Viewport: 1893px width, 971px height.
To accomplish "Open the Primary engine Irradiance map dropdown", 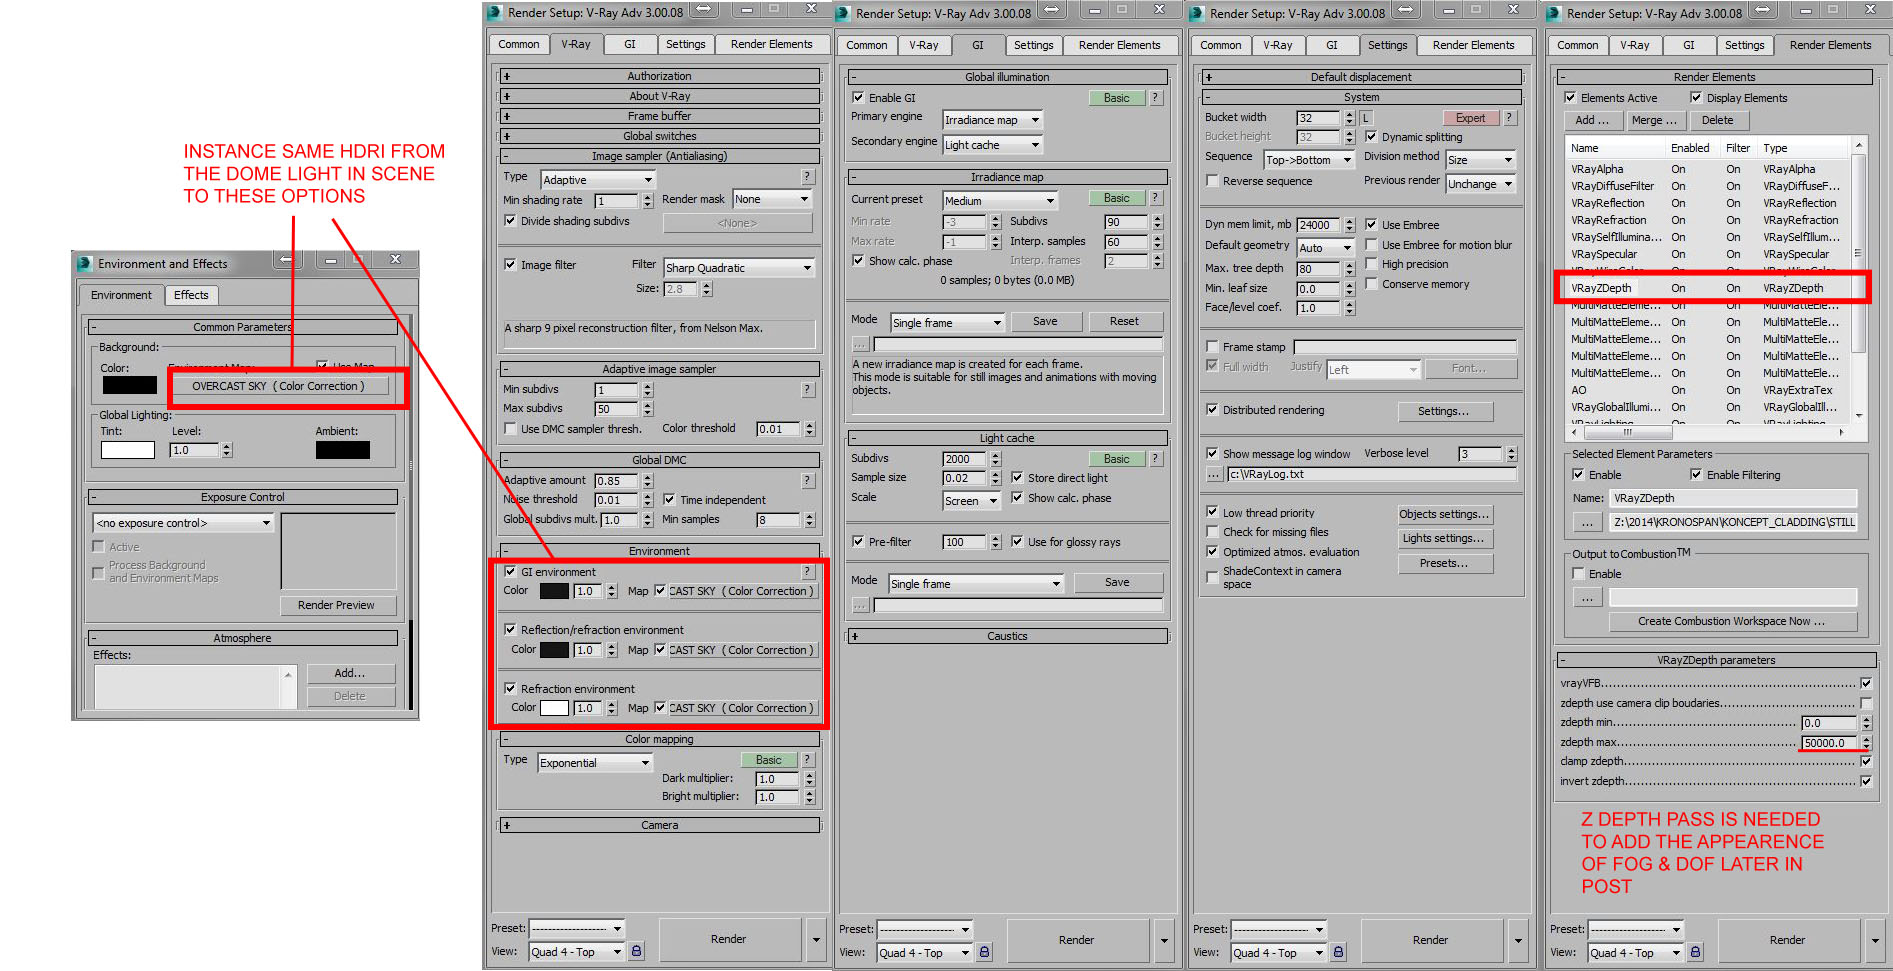I will 992,120.
